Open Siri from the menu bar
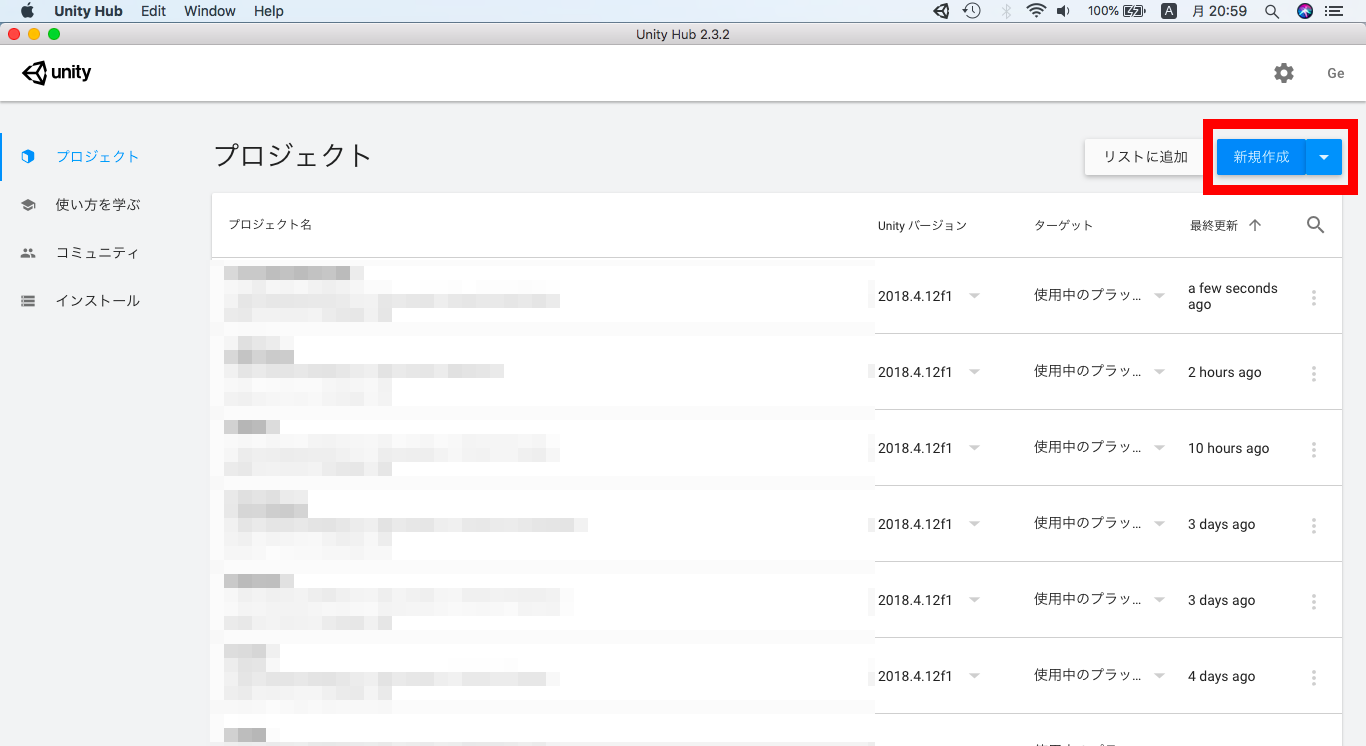Image resolution: width=1366 pixels, height=746 pixels. (x=1304, y=11)
